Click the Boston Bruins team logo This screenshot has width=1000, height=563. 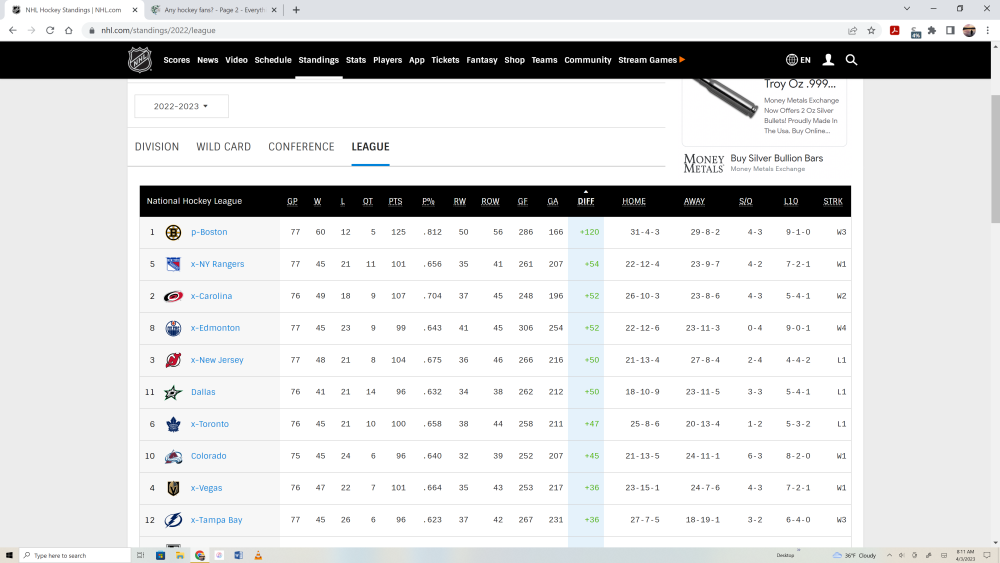pyautogui.click(x=173, y=232)
